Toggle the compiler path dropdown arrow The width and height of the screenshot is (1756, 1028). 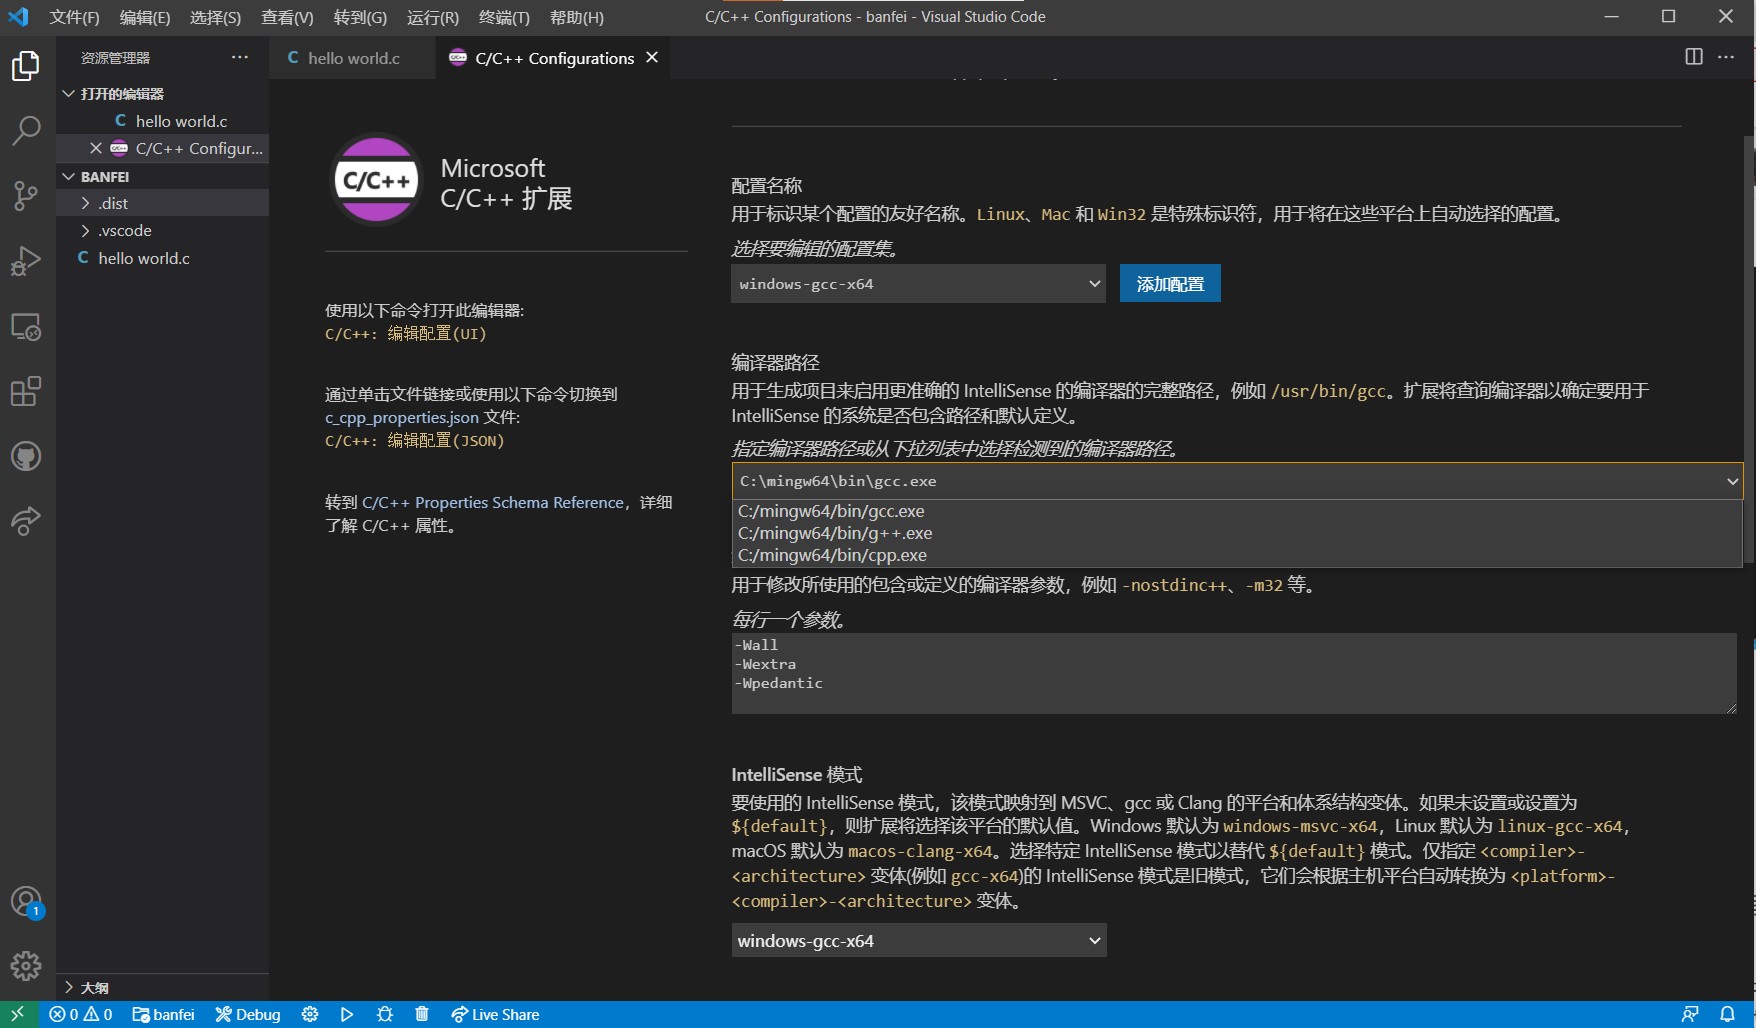tap(1732, 481)
